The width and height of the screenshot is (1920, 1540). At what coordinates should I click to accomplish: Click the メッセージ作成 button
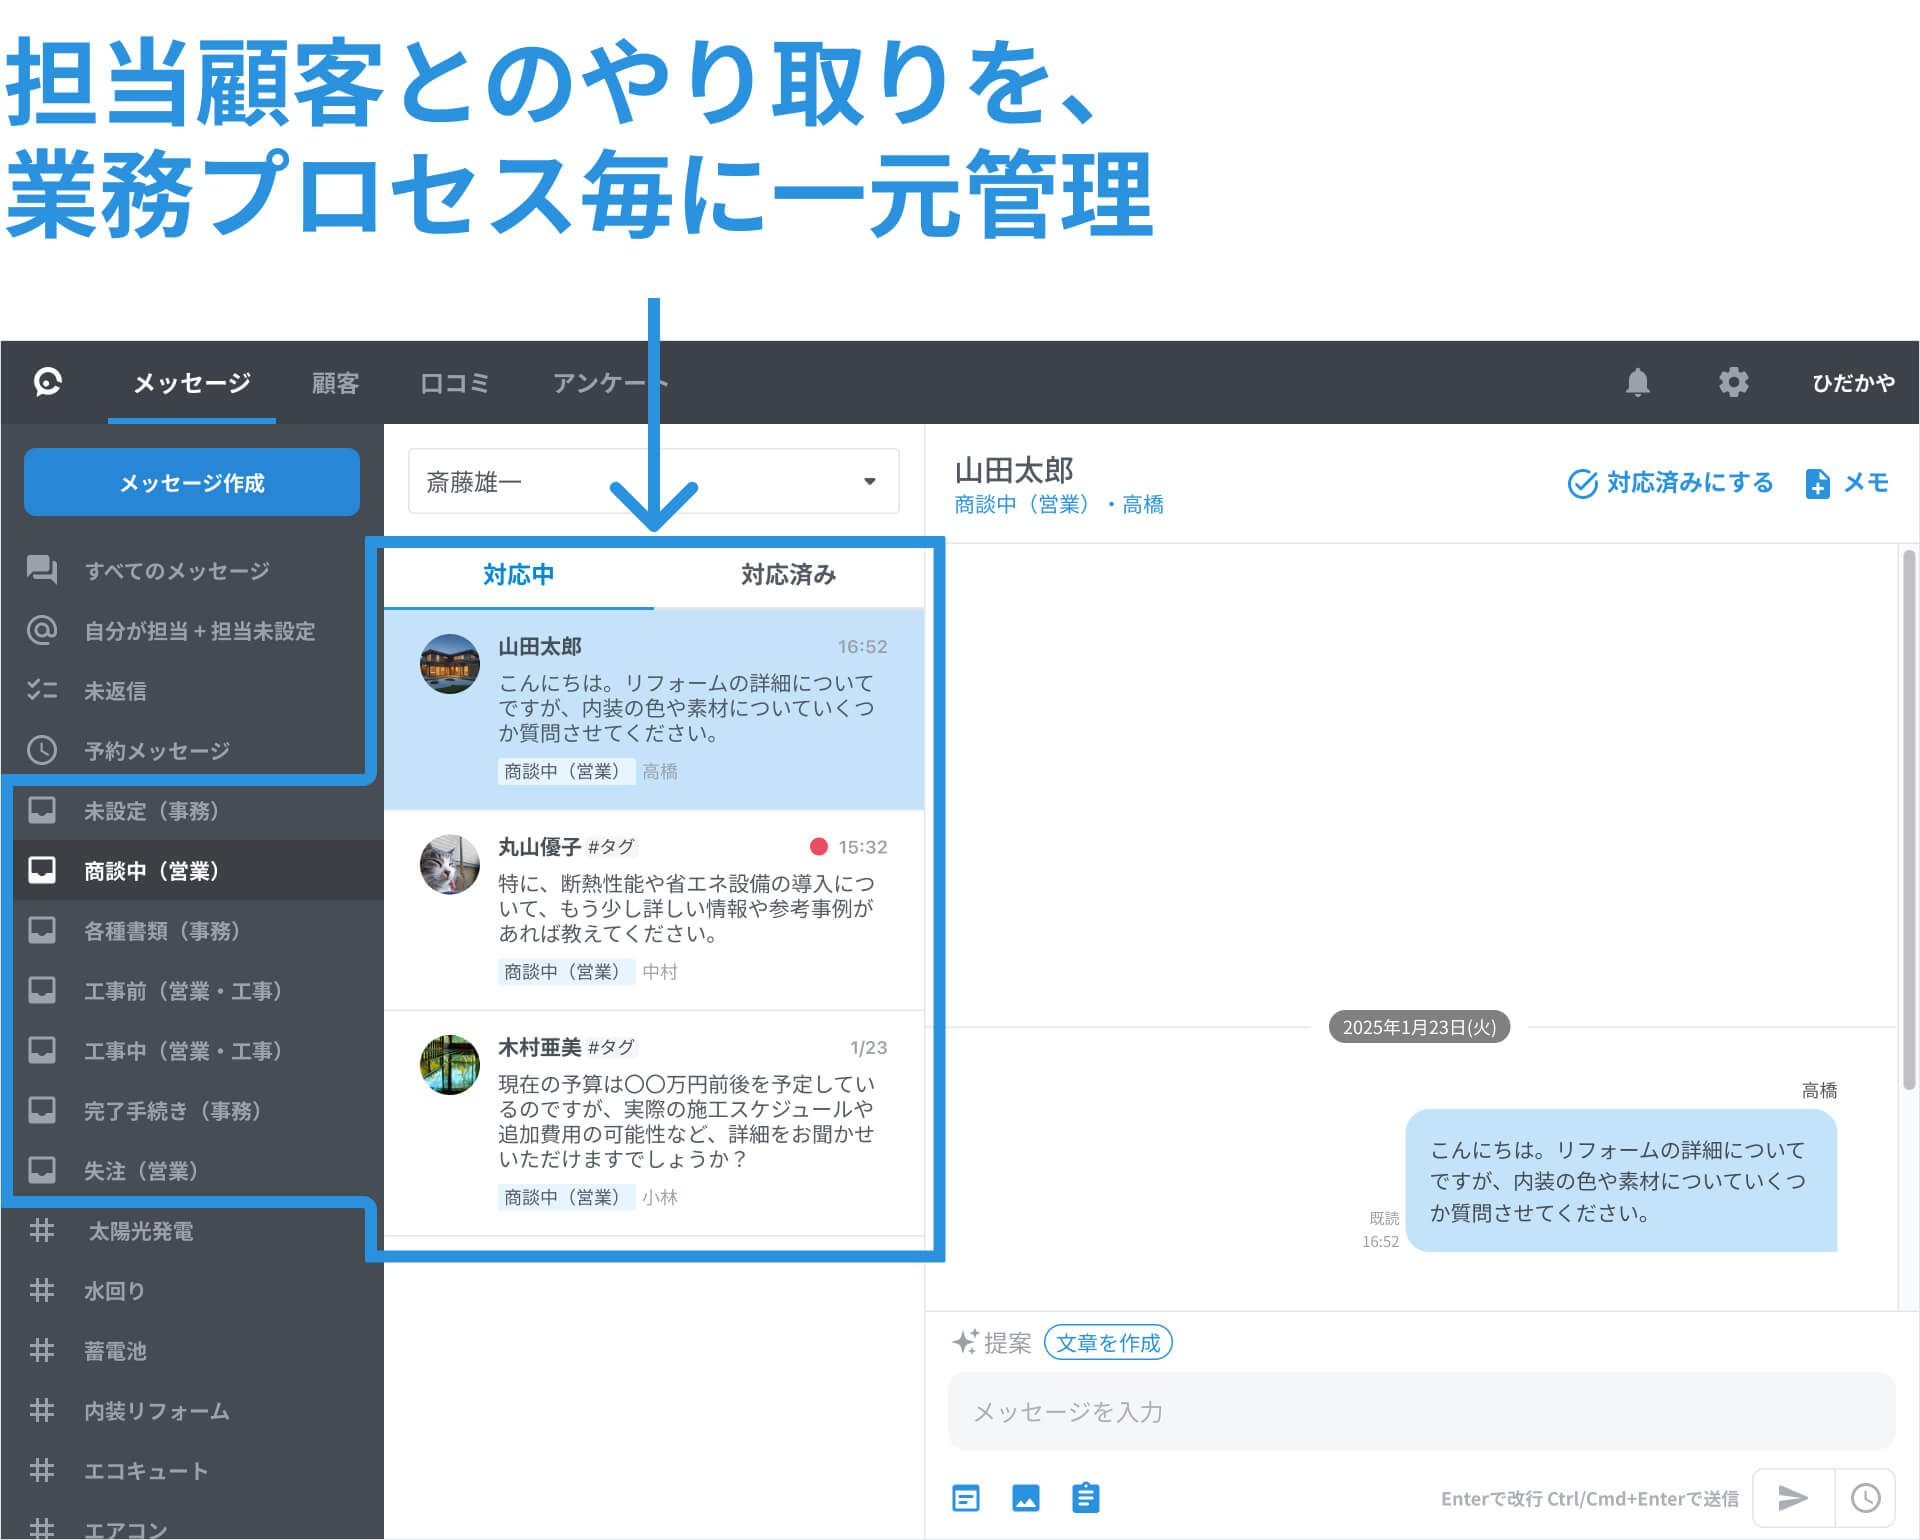tap(192, 483)
